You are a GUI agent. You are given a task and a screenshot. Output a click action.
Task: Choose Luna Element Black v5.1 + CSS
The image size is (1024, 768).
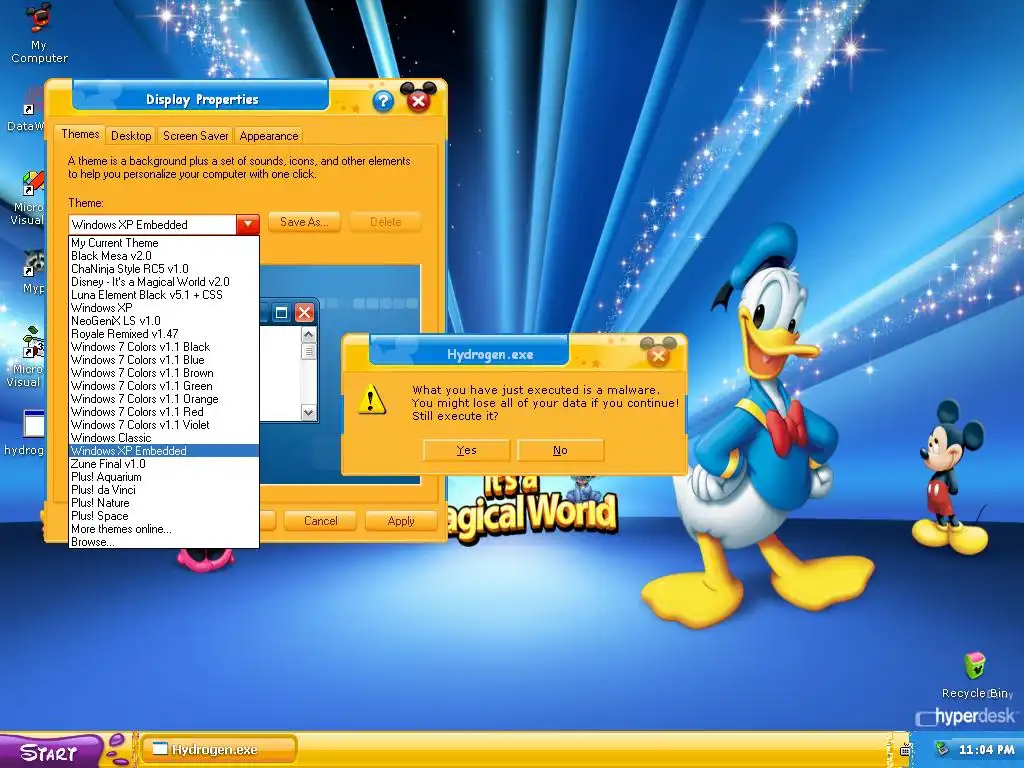click(x=164, y=295)
